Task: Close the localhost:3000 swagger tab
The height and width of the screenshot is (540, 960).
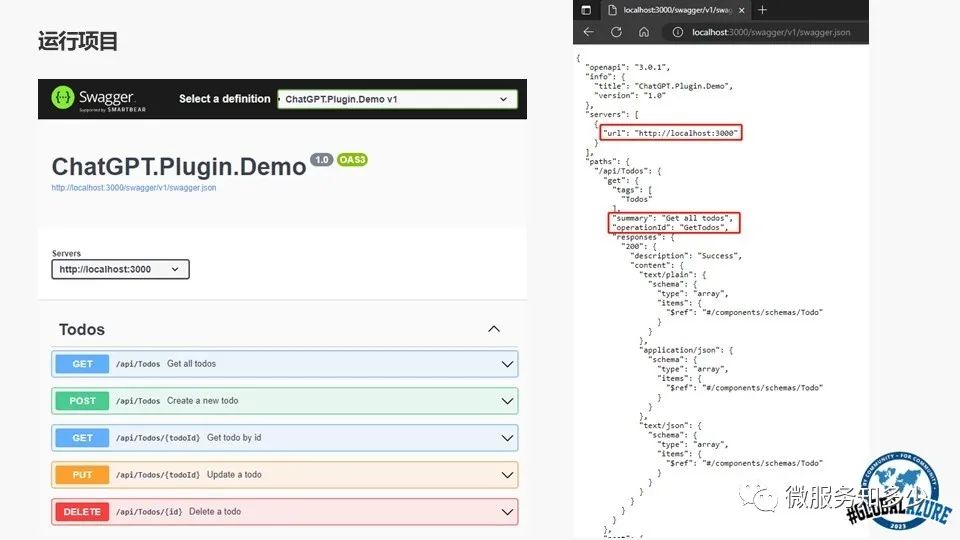Action: (741, 10)
